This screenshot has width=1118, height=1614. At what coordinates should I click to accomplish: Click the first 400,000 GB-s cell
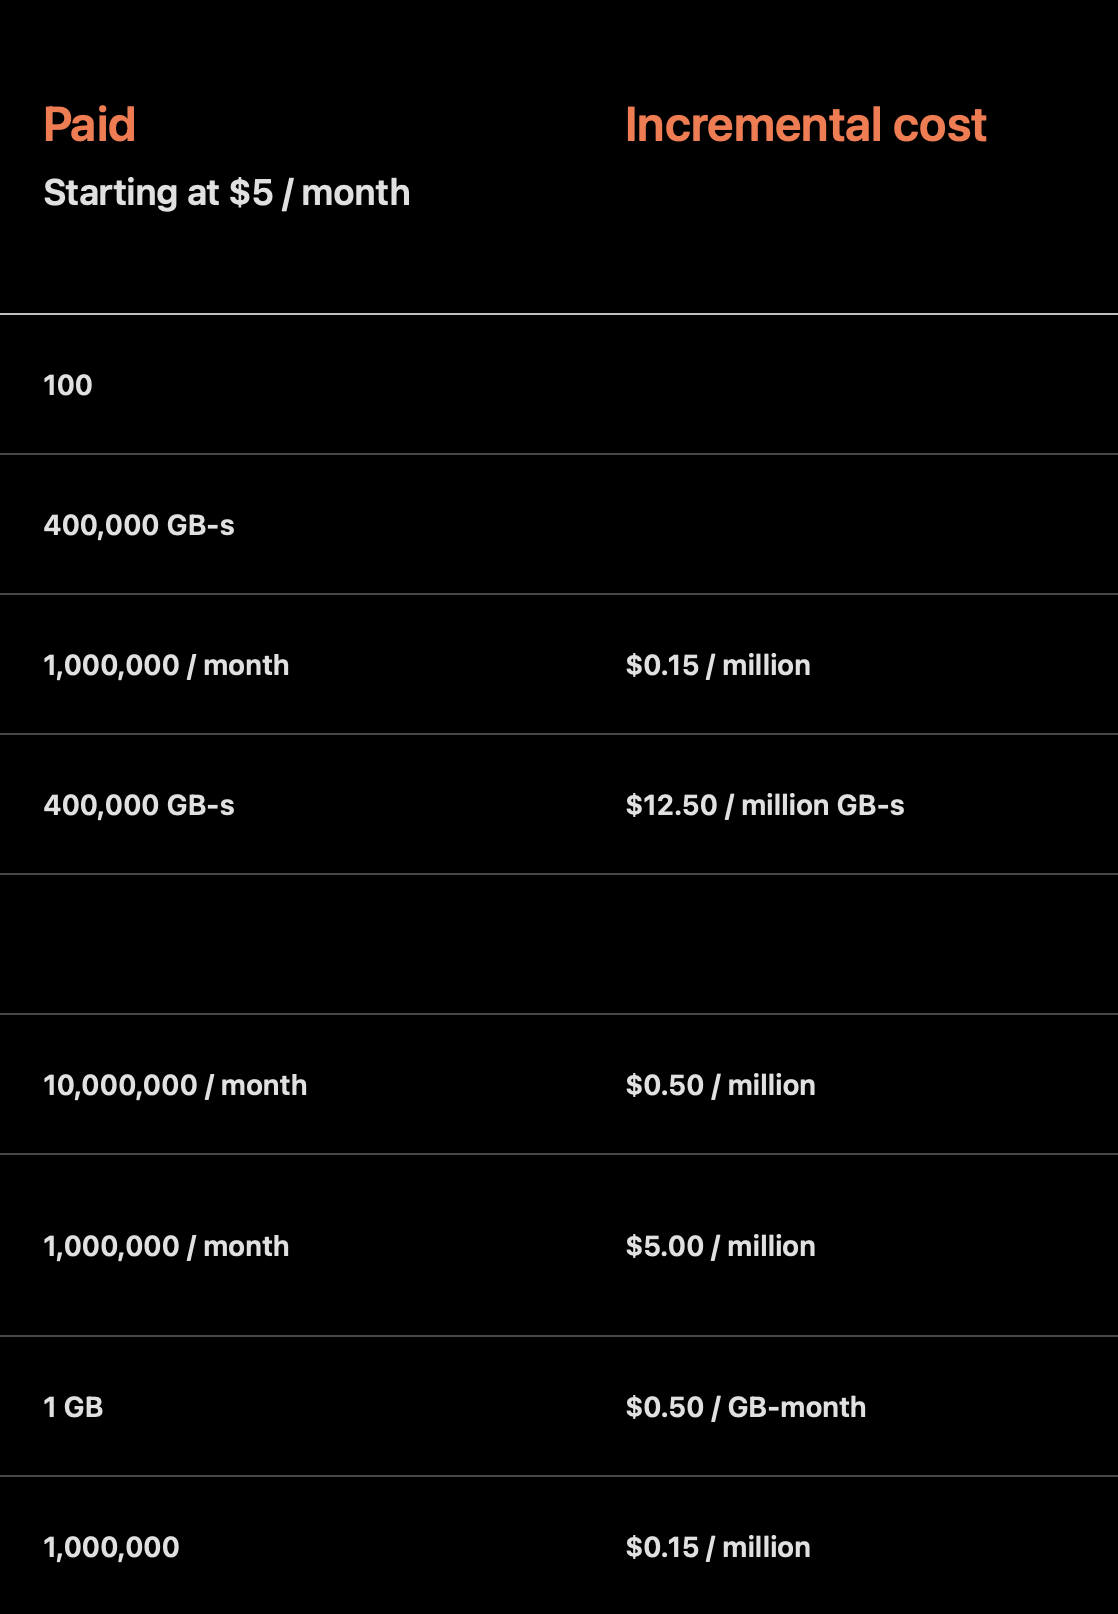coord(139,525)
